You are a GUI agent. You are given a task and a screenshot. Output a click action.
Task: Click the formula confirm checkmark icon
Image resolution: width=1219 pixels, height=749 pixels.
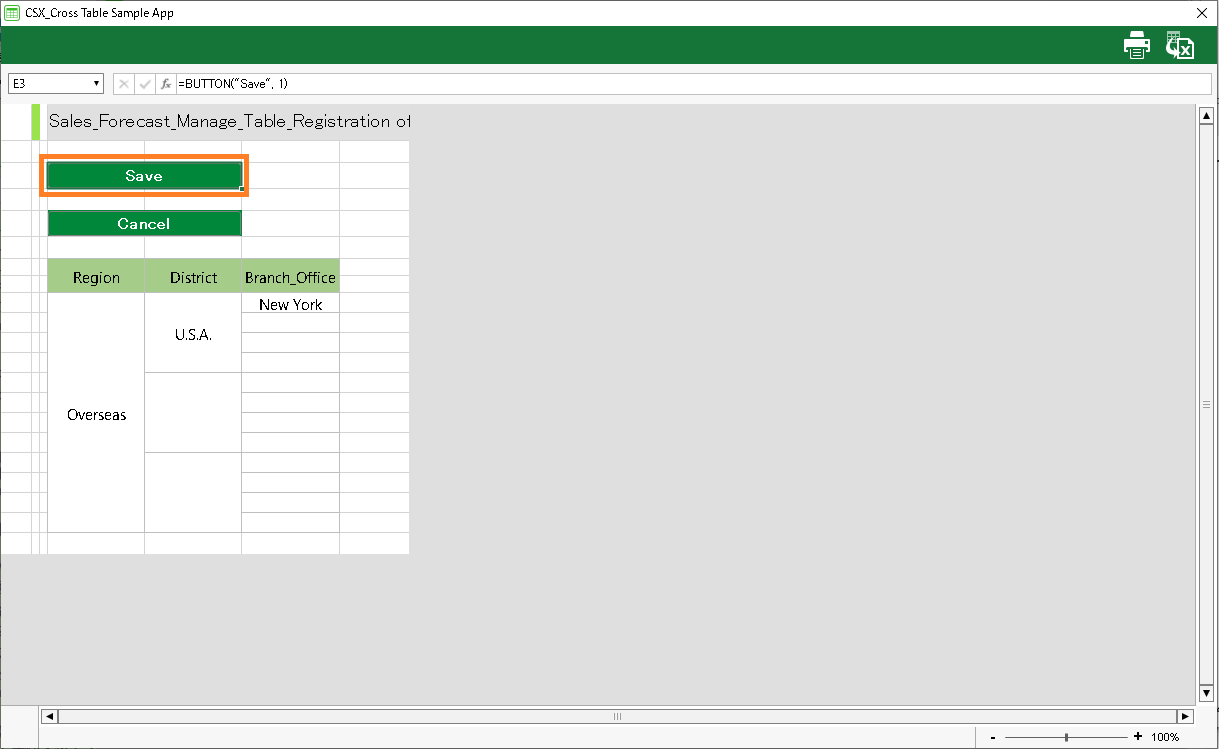(145, 84)
